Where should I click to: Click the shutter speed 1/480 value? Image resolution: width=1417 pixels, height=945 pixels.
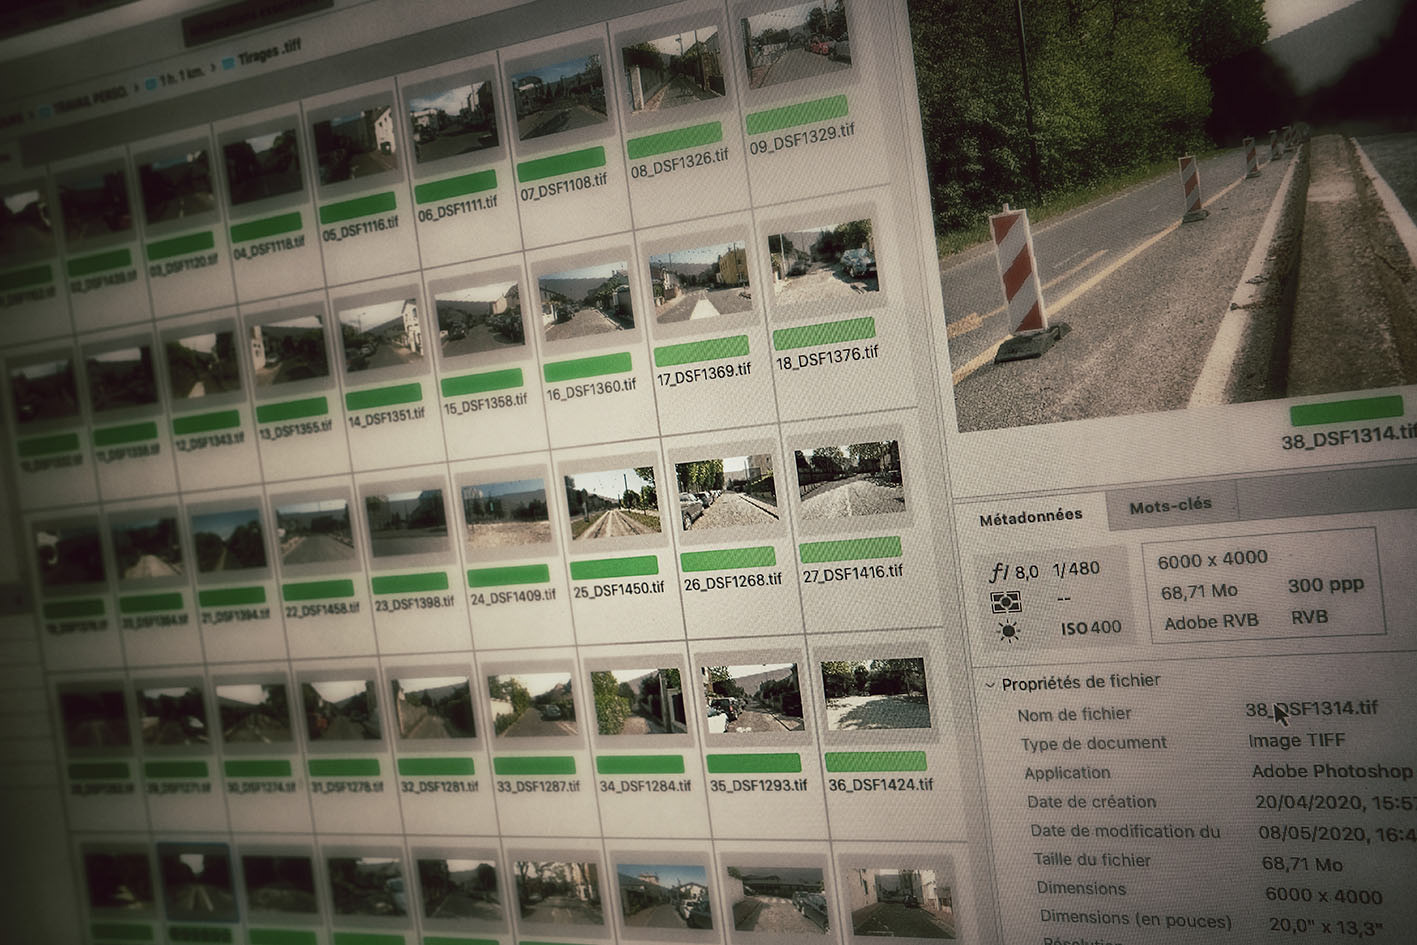point(1076,569)
